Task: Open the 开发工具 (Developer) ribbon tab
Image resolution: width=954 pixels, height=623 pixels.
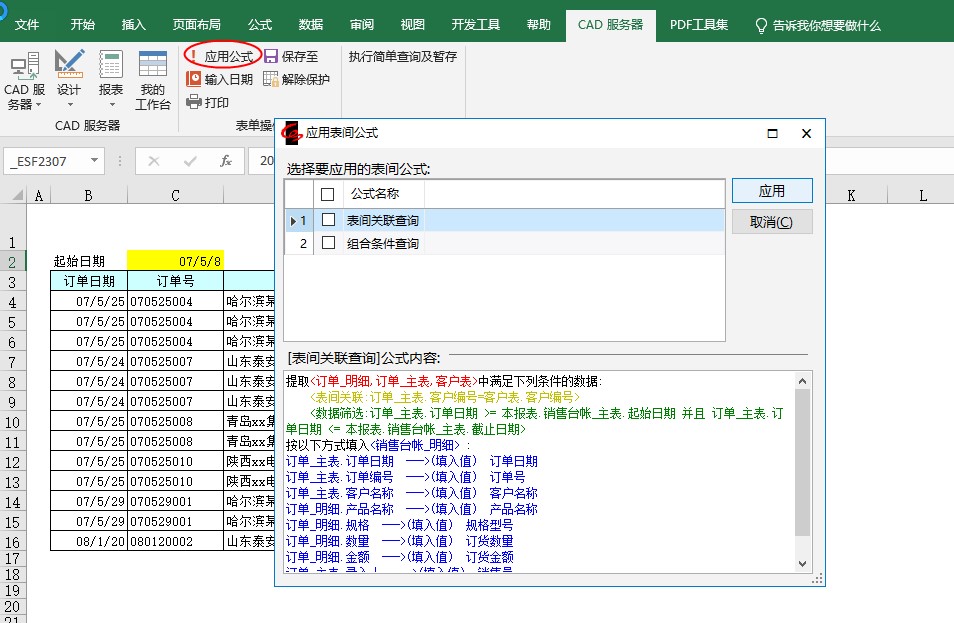Action: point(476,25)
